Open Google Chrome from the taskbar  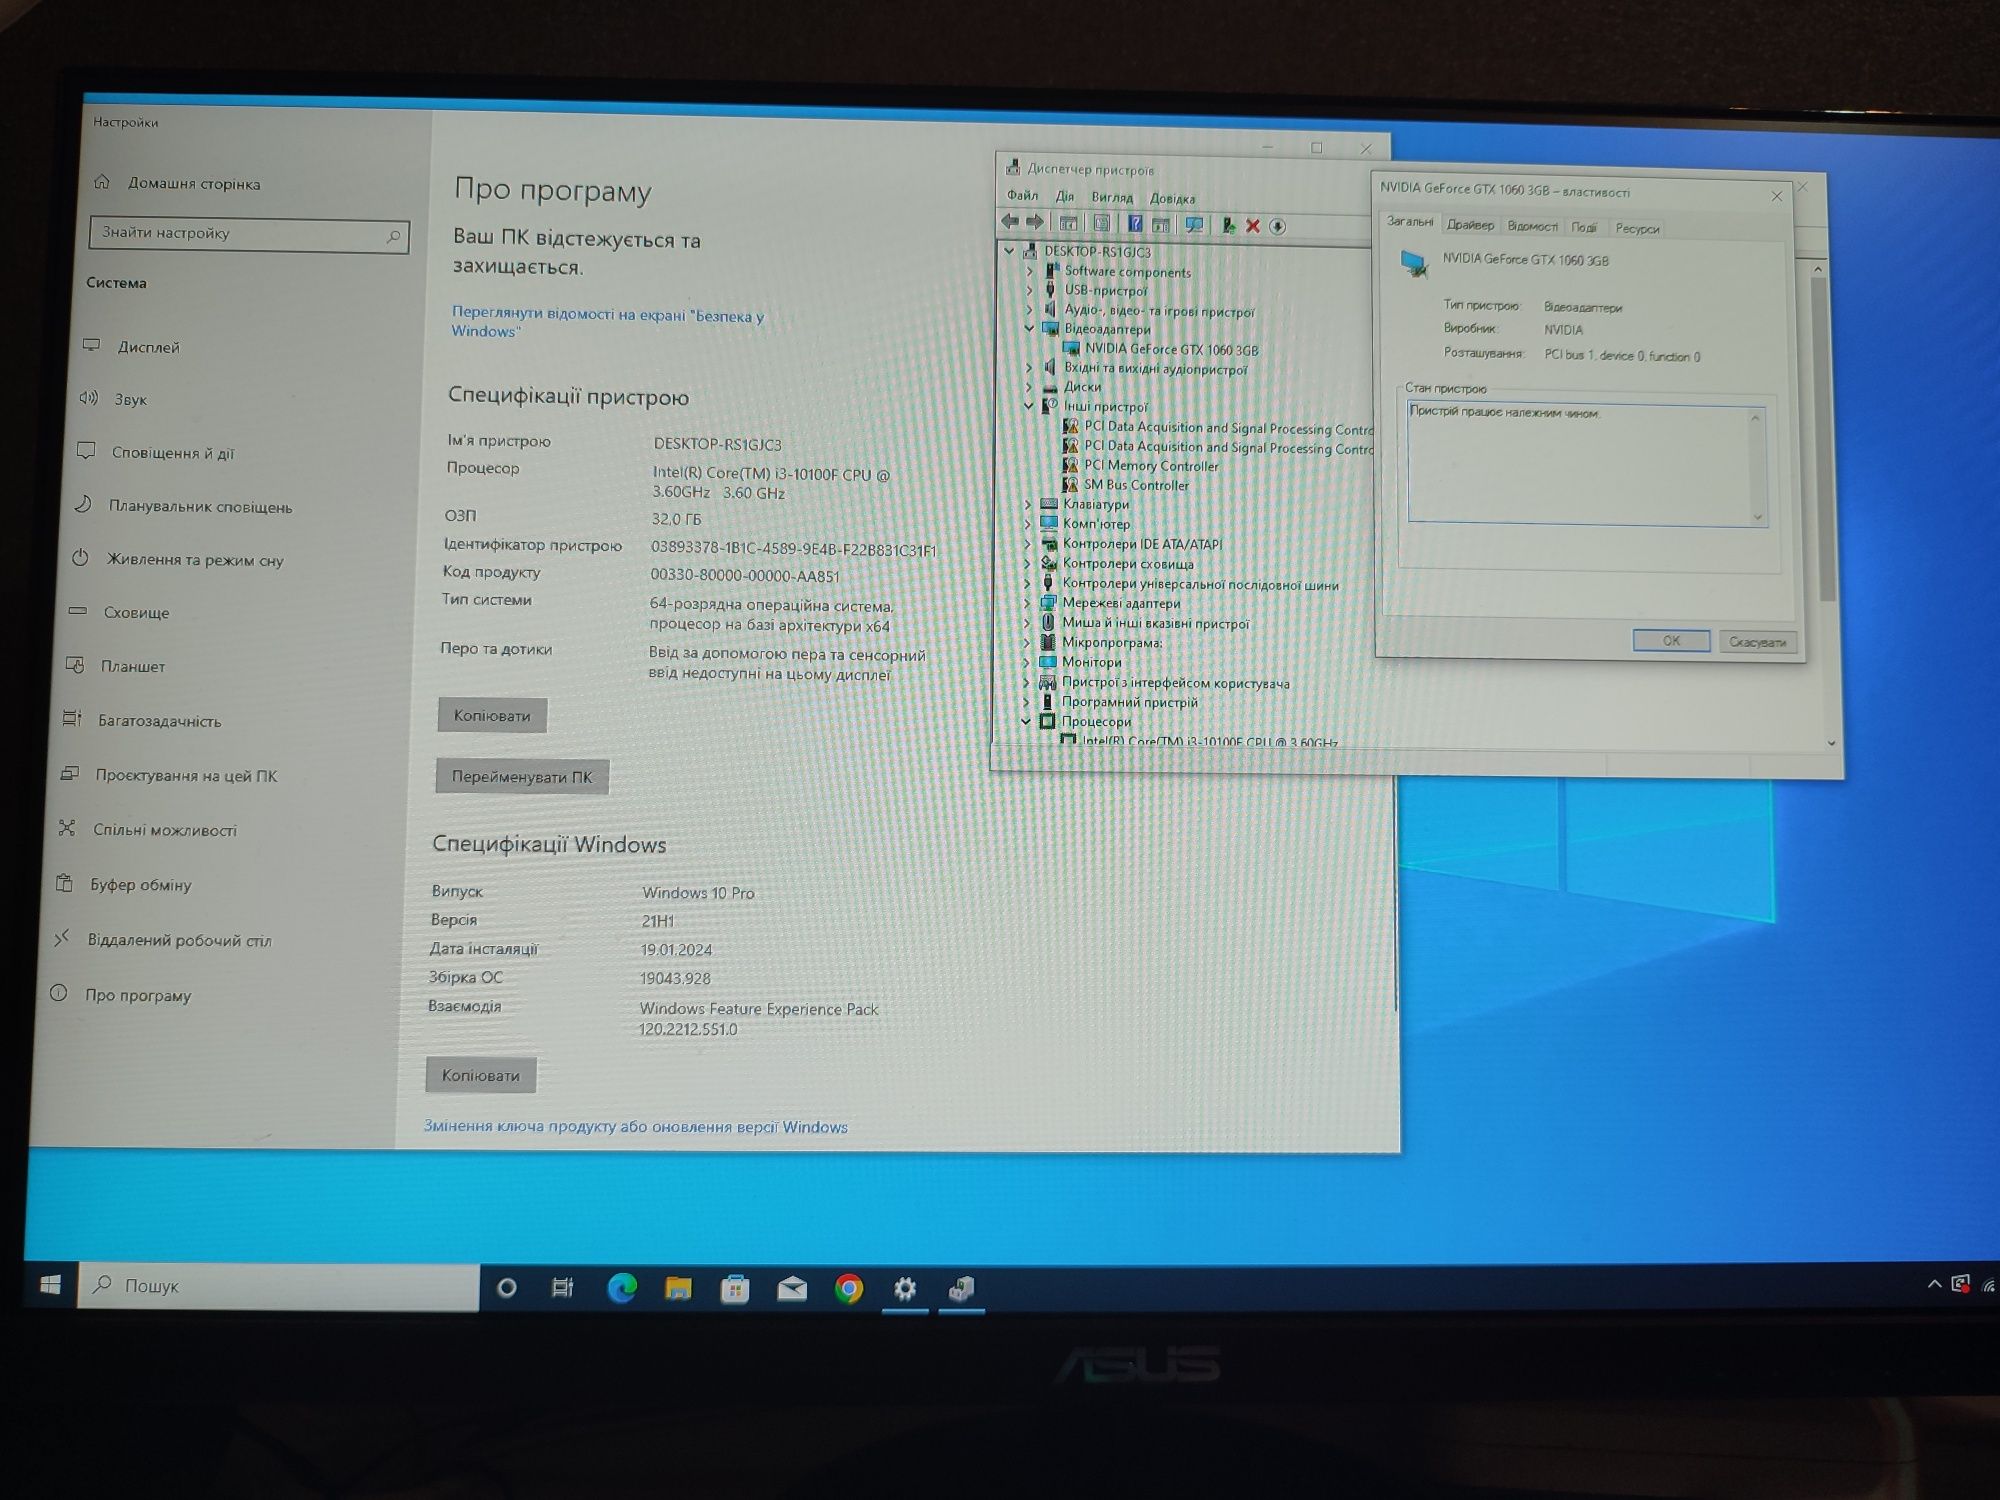pos(849,1289)
